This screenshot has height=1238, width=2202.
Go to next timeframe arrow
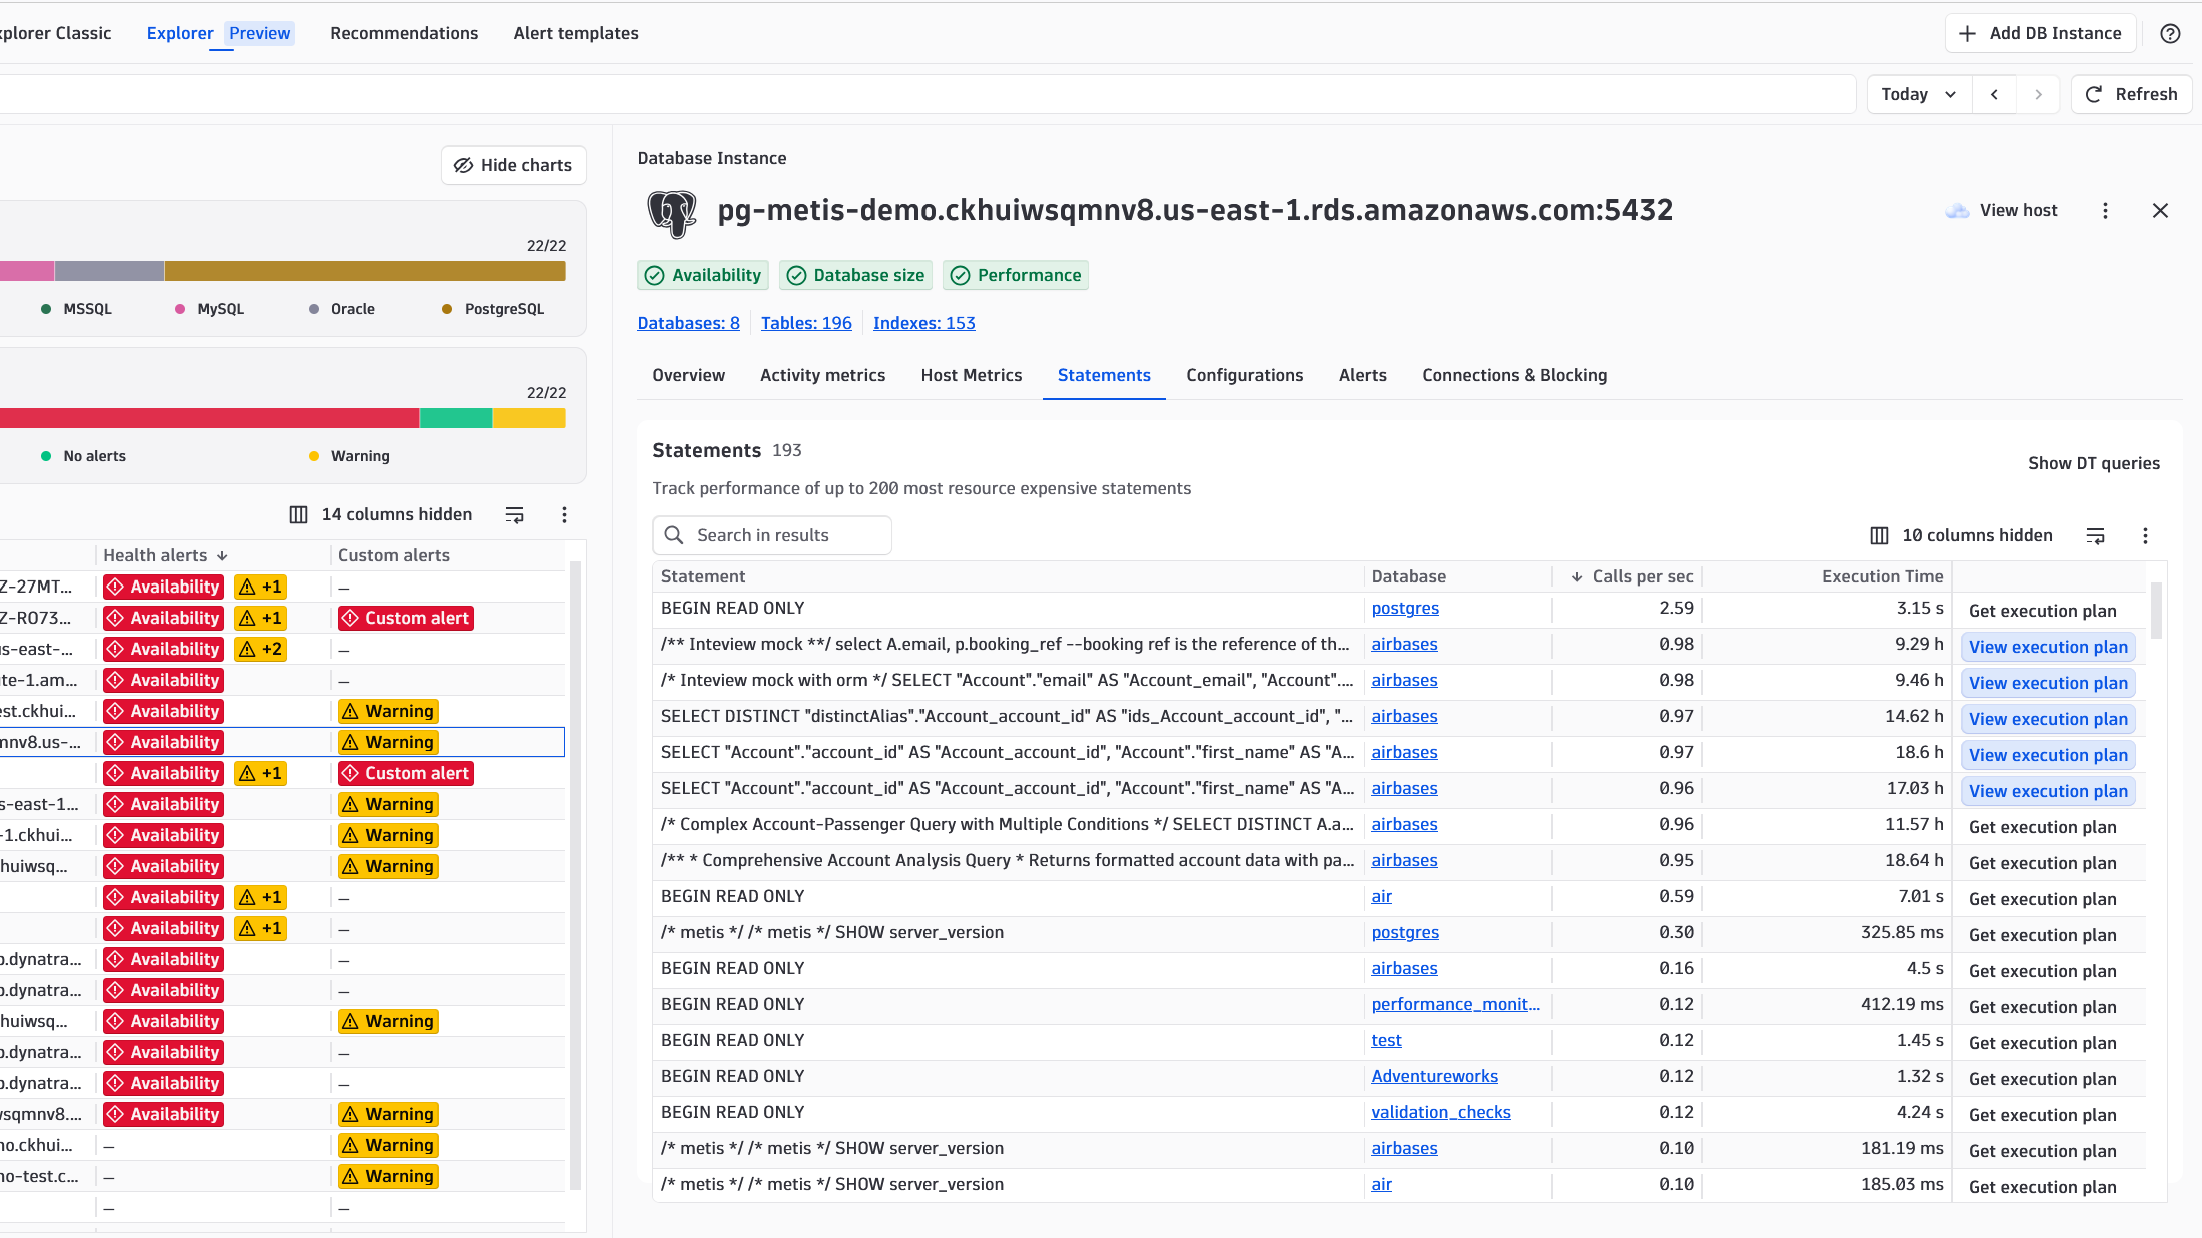pos(2038,94)
